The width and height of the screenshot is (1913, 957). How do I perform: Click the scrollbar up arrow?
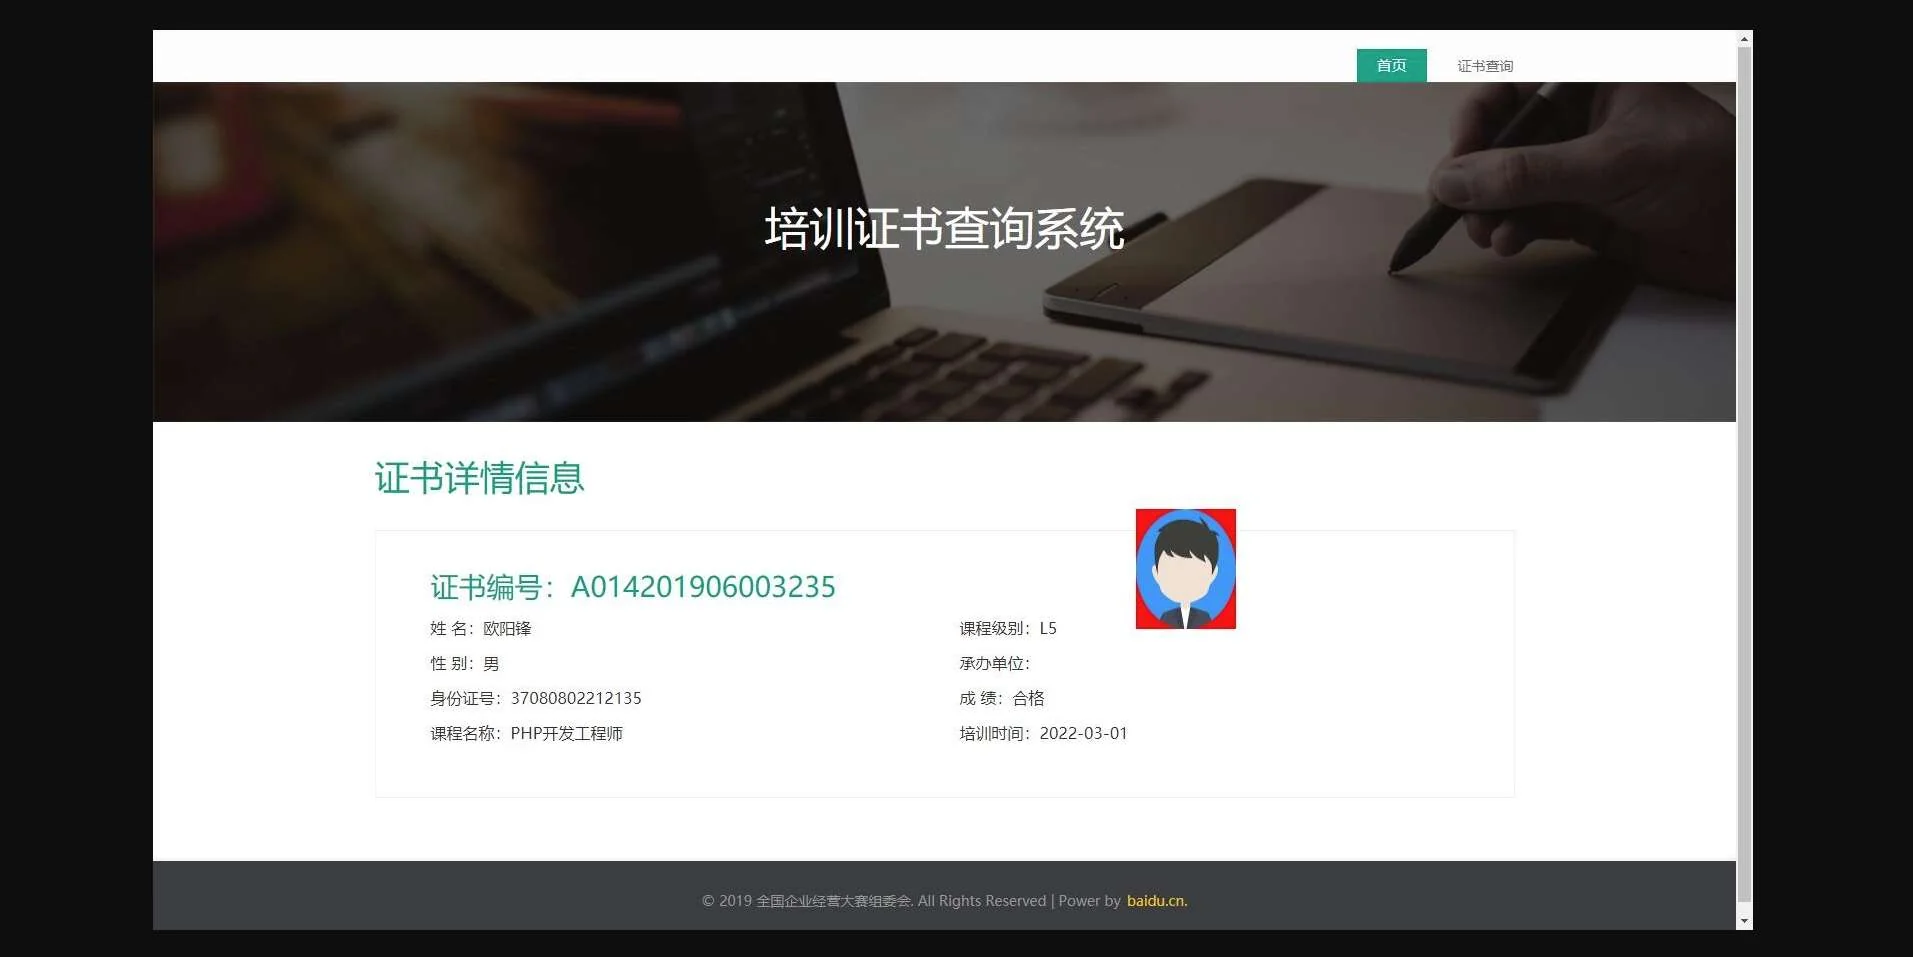[x=1743, y=37]
